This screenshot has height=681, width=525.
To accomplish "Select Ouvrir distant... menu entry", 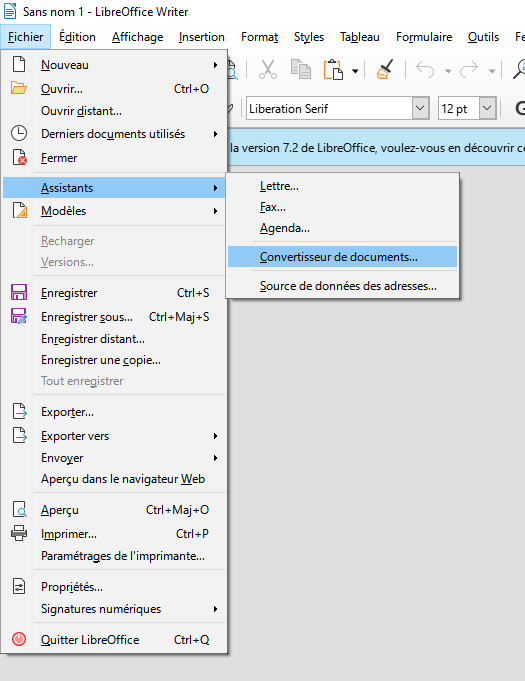I will click(x=114, y=111).
